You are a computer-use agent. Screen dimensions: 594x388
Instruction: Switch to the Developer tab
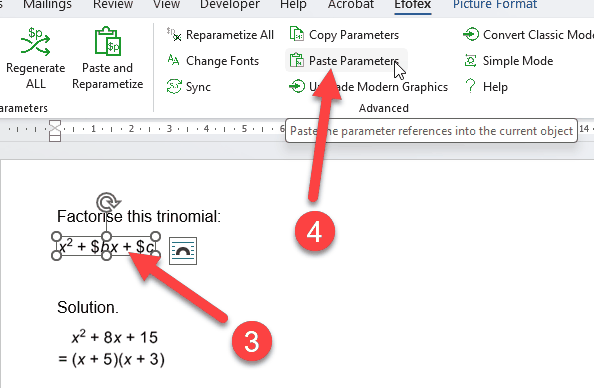click(x=230, y=5)
